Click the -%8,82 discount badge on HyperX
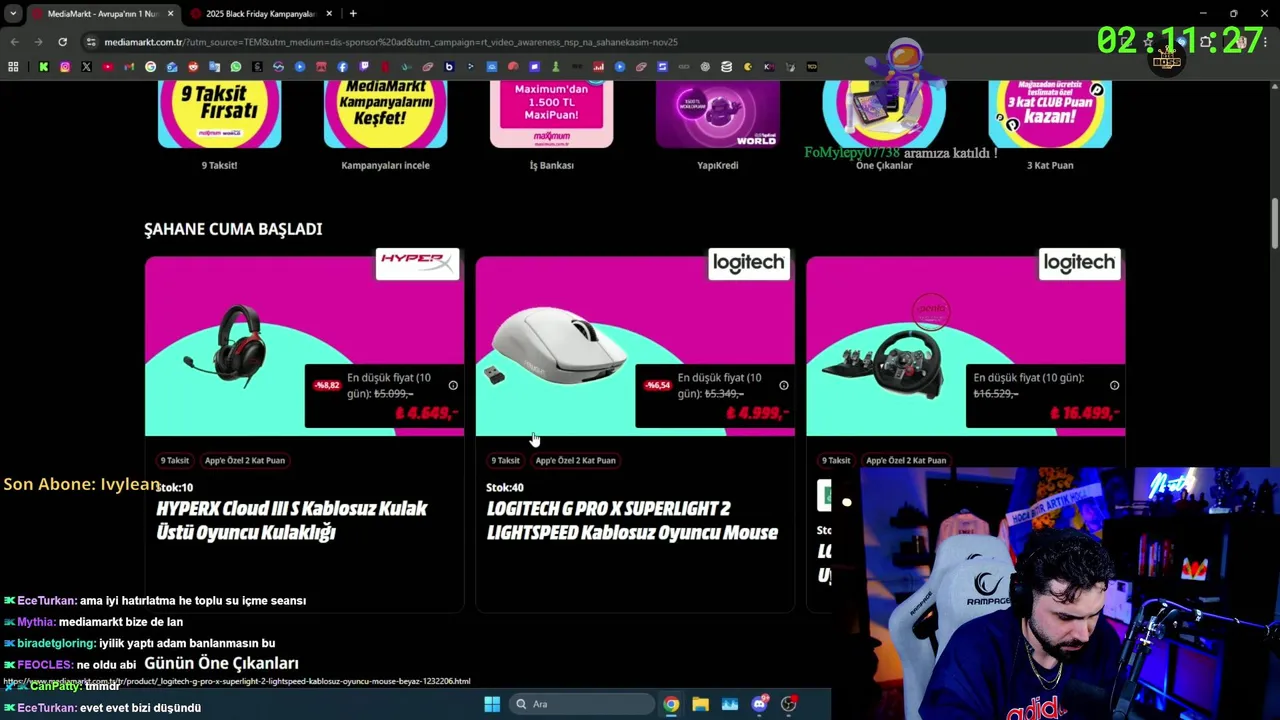This screenshot has height=720, width=1280. pos(327,385)
